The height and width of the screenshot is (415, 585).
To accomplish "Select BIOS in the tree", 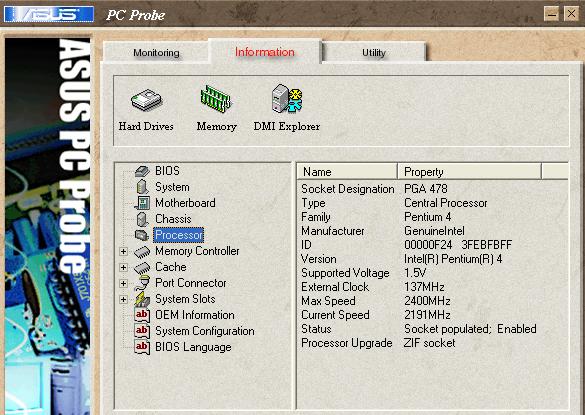I will point(167,171).
